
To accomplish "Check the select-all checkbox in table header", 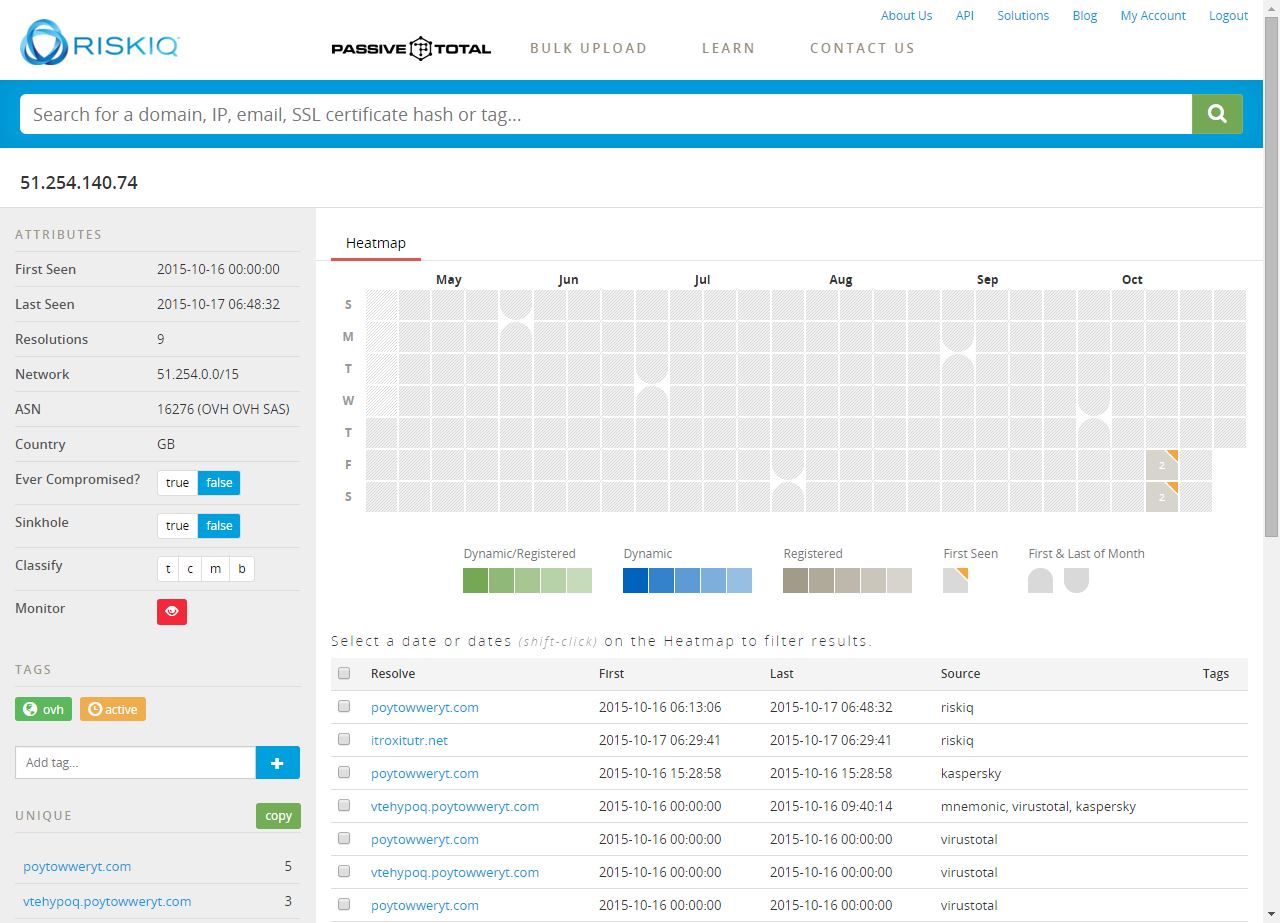I will (344, 673).
